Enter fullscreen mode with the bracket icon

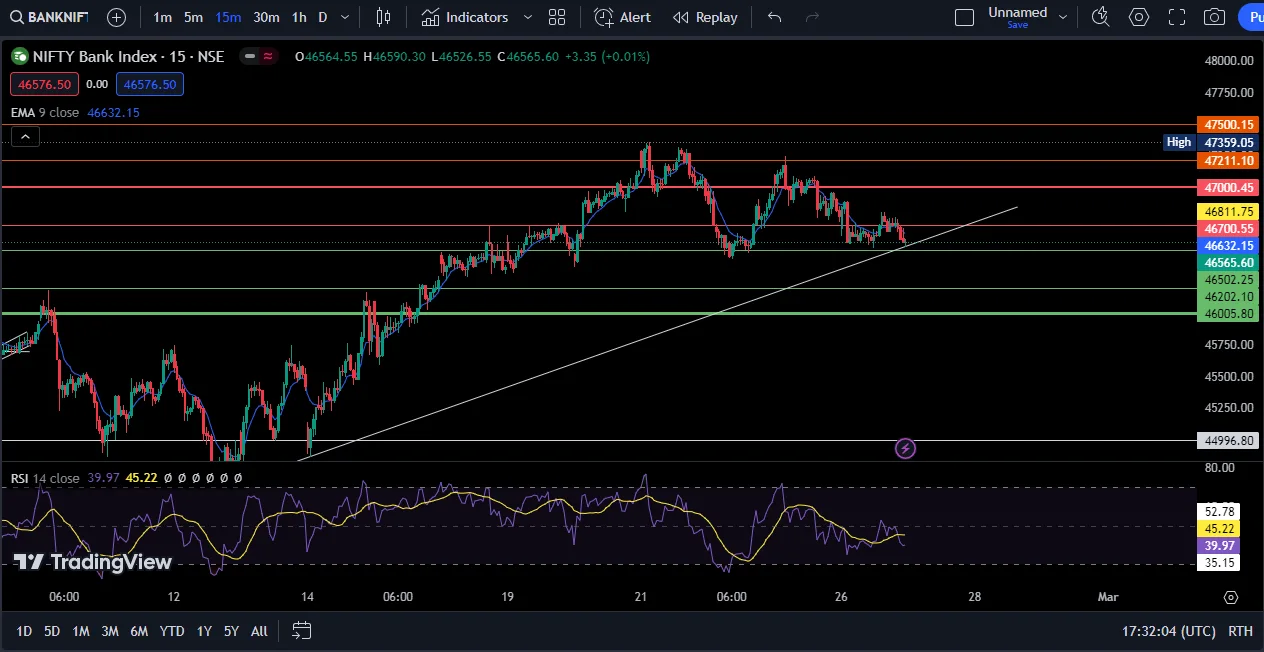1176,17
